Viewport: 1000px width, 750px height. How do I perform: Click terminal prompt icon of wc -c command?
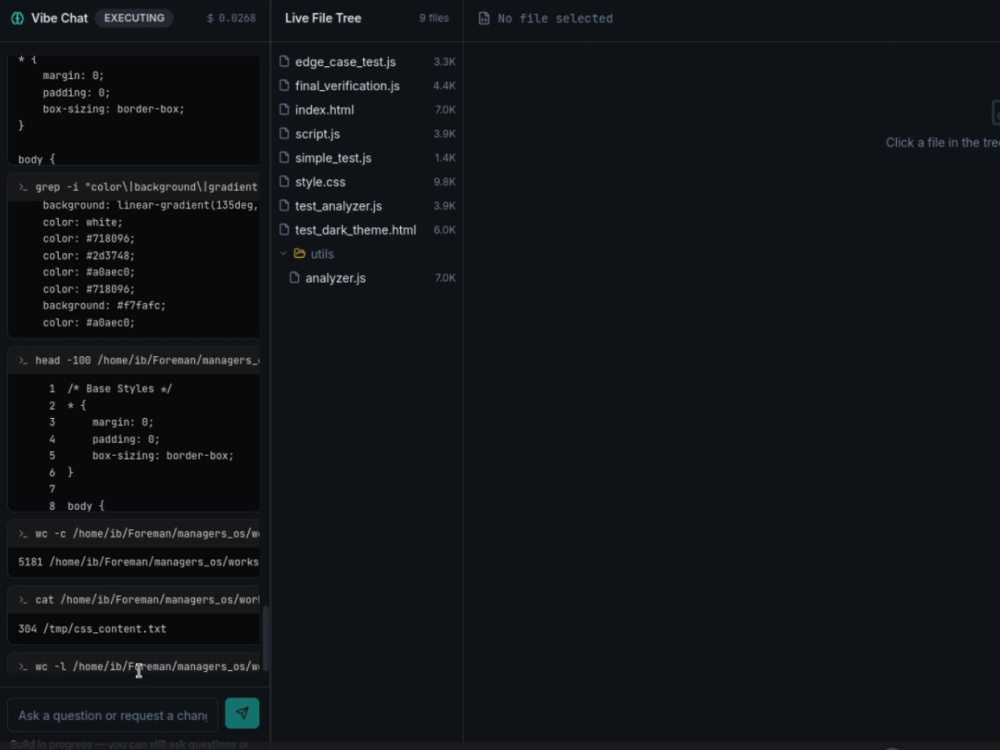(x=24, y=534)
